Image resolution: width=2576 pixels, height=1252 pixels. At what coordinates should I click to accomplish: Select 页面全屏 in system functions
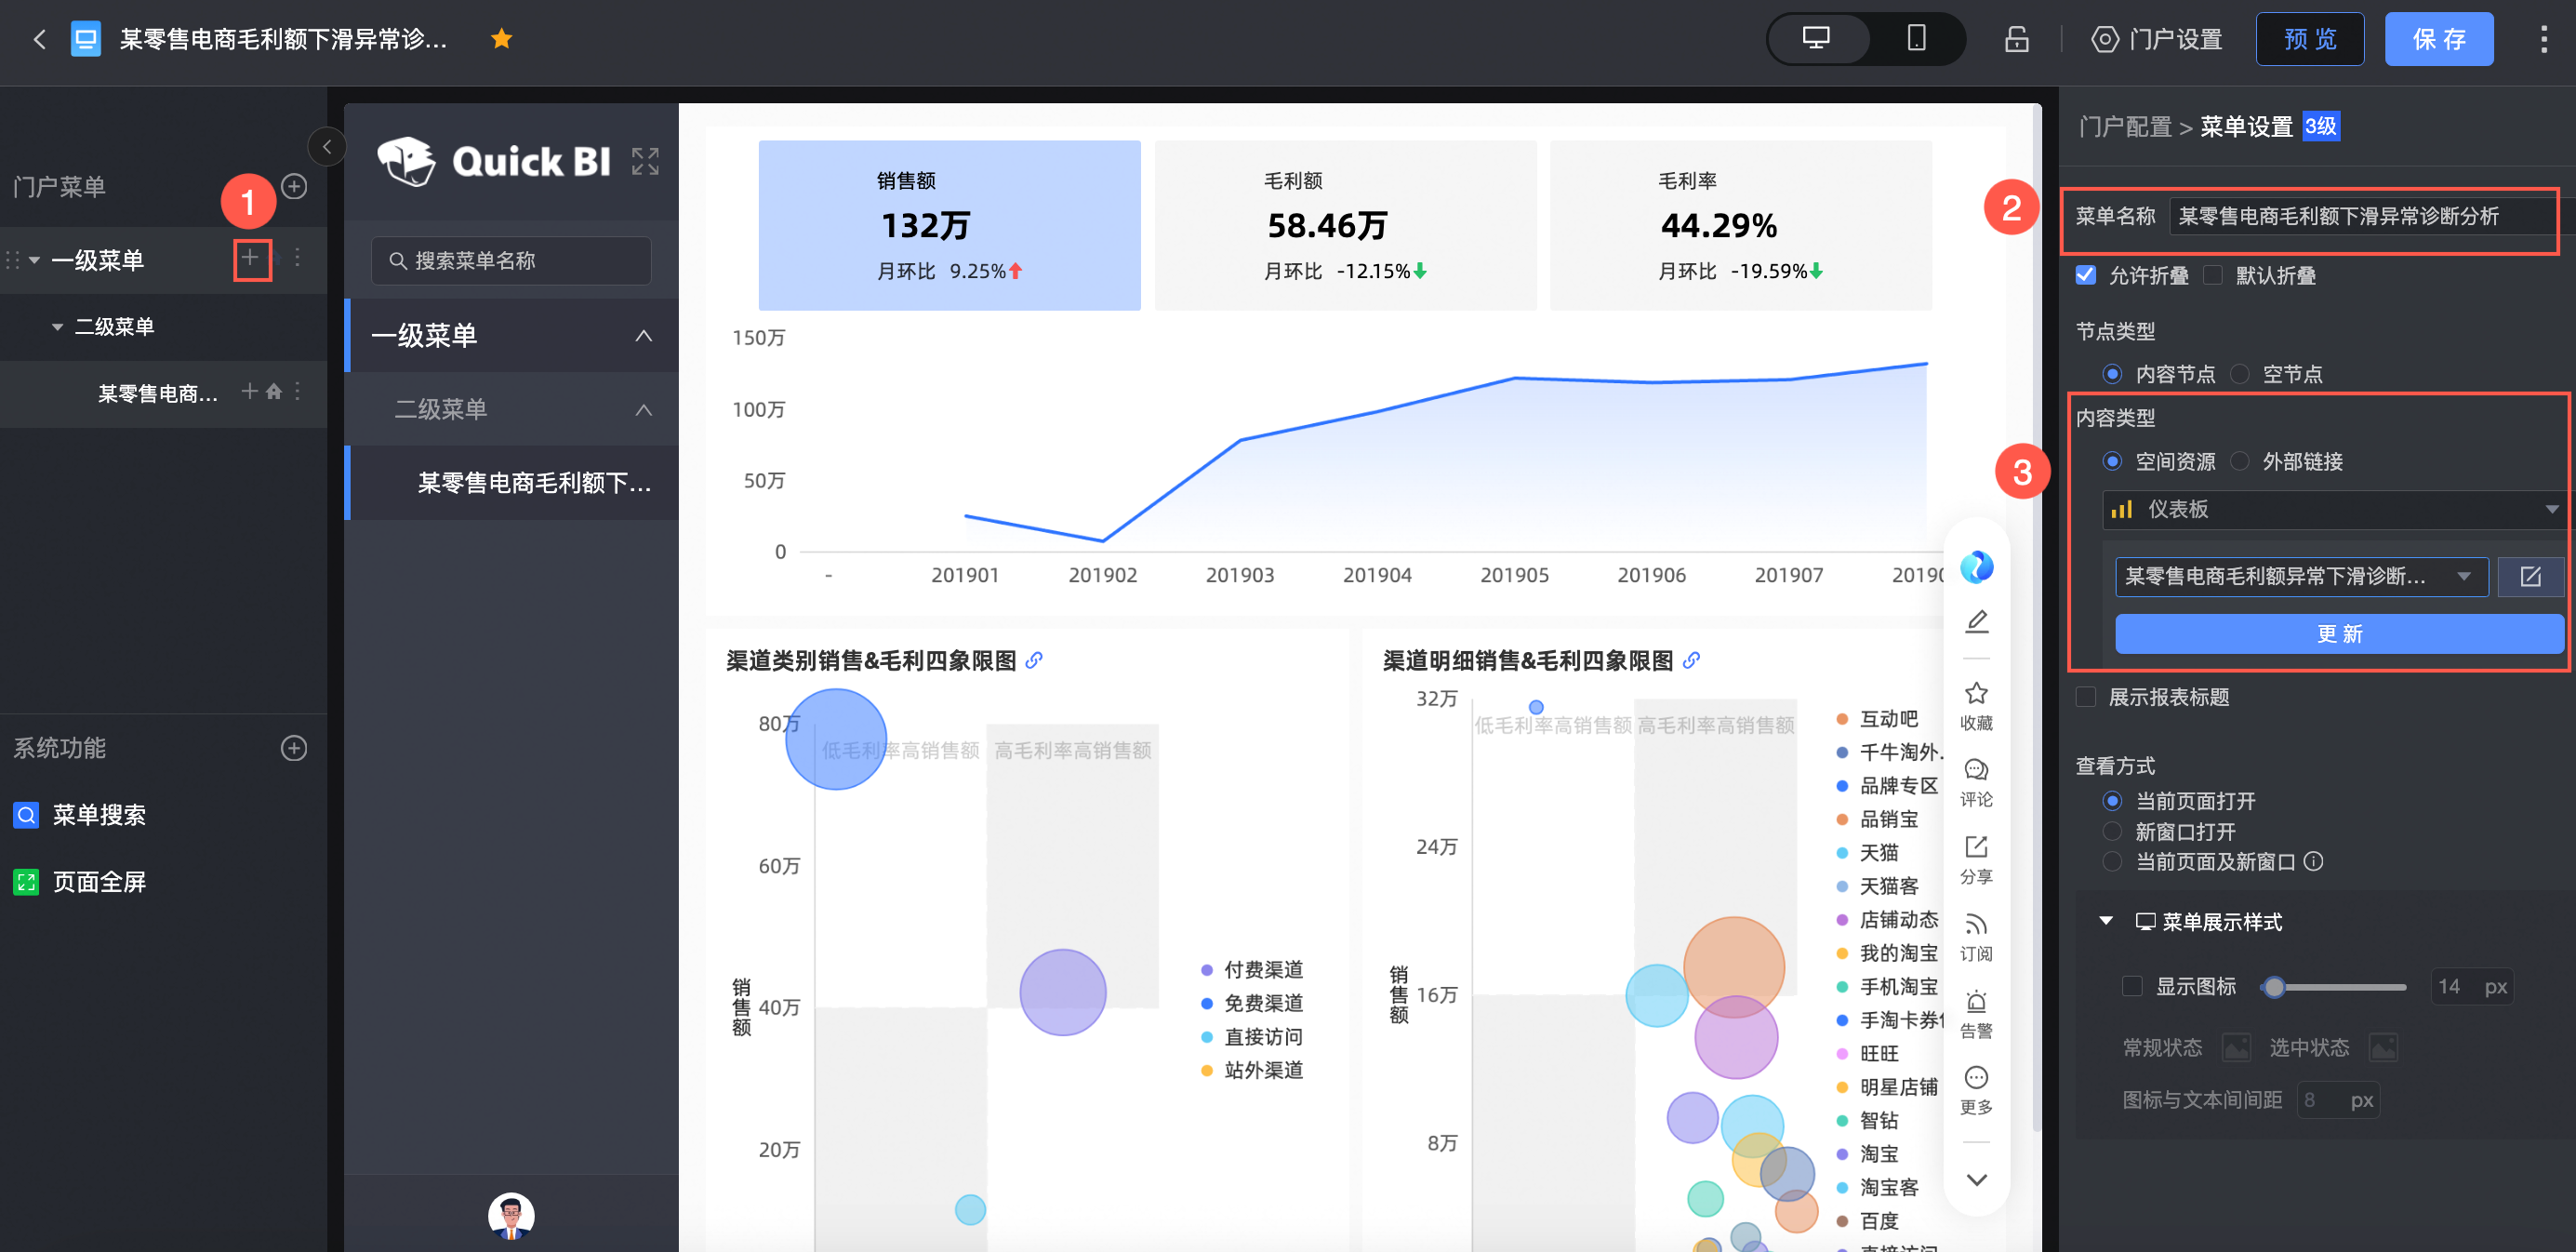98,881
